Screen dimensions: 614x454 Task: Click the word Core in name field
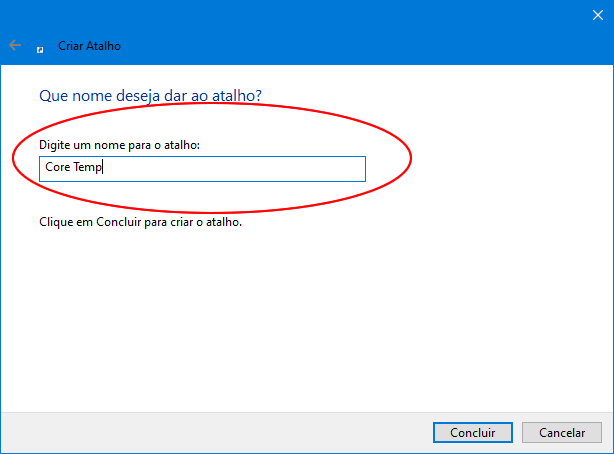pos(57,168)
